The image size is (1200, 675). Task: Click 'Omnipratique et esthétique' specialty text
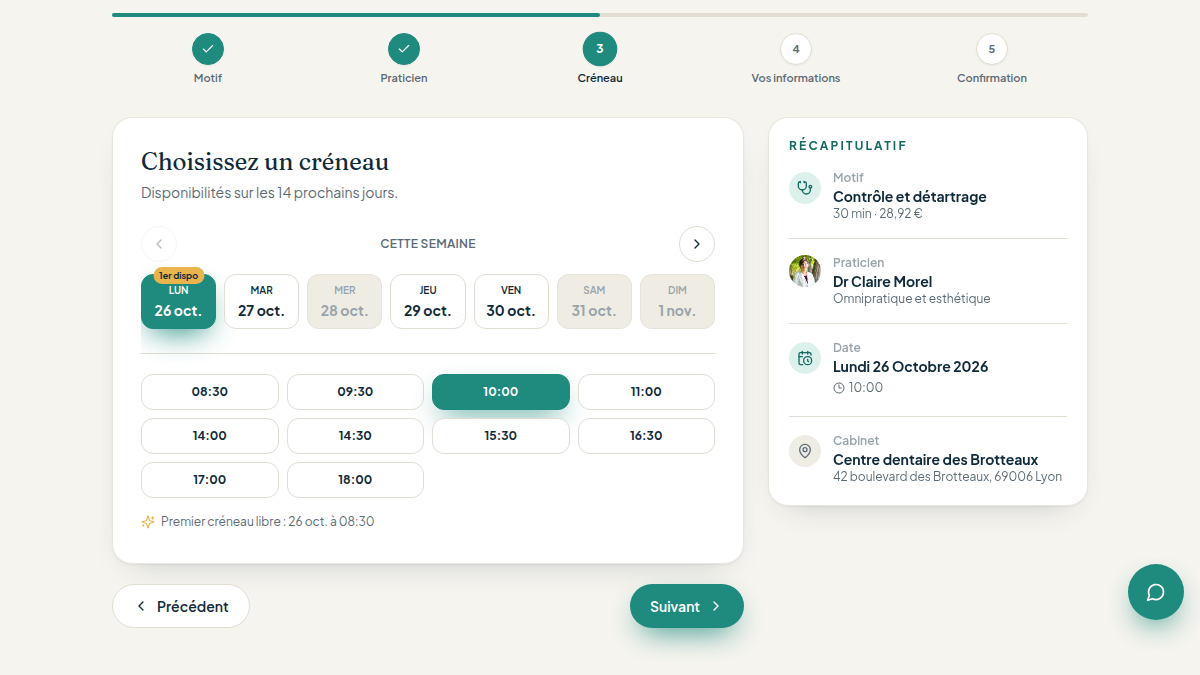tap(911, 298)
